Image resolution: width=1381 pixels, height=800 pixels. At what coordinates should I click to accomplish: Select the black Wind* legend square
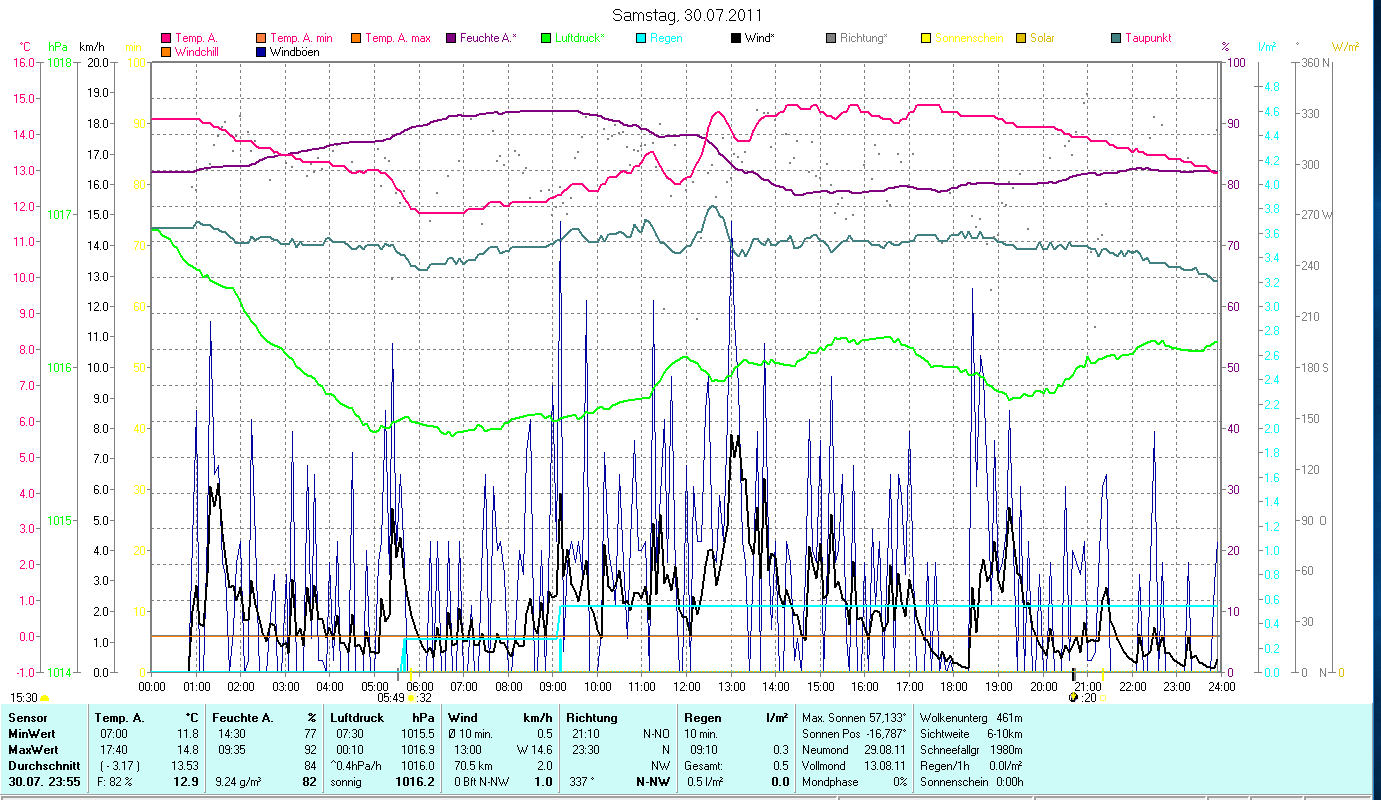pyautogui.click(x=736, y=39)
